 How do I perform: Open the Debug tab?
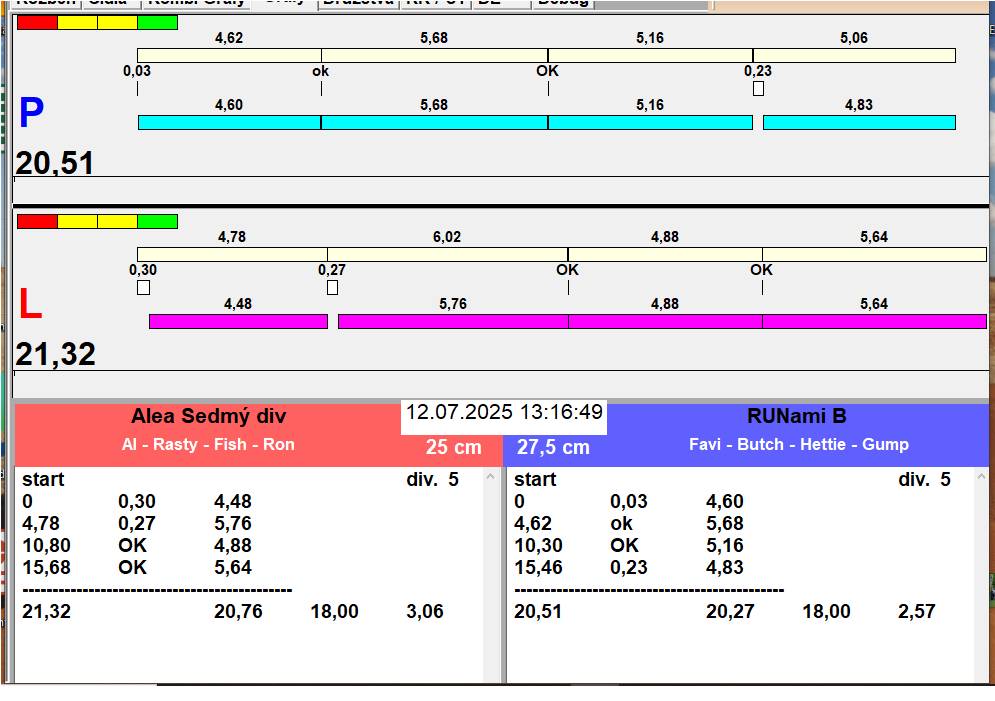tap(563, 2)
